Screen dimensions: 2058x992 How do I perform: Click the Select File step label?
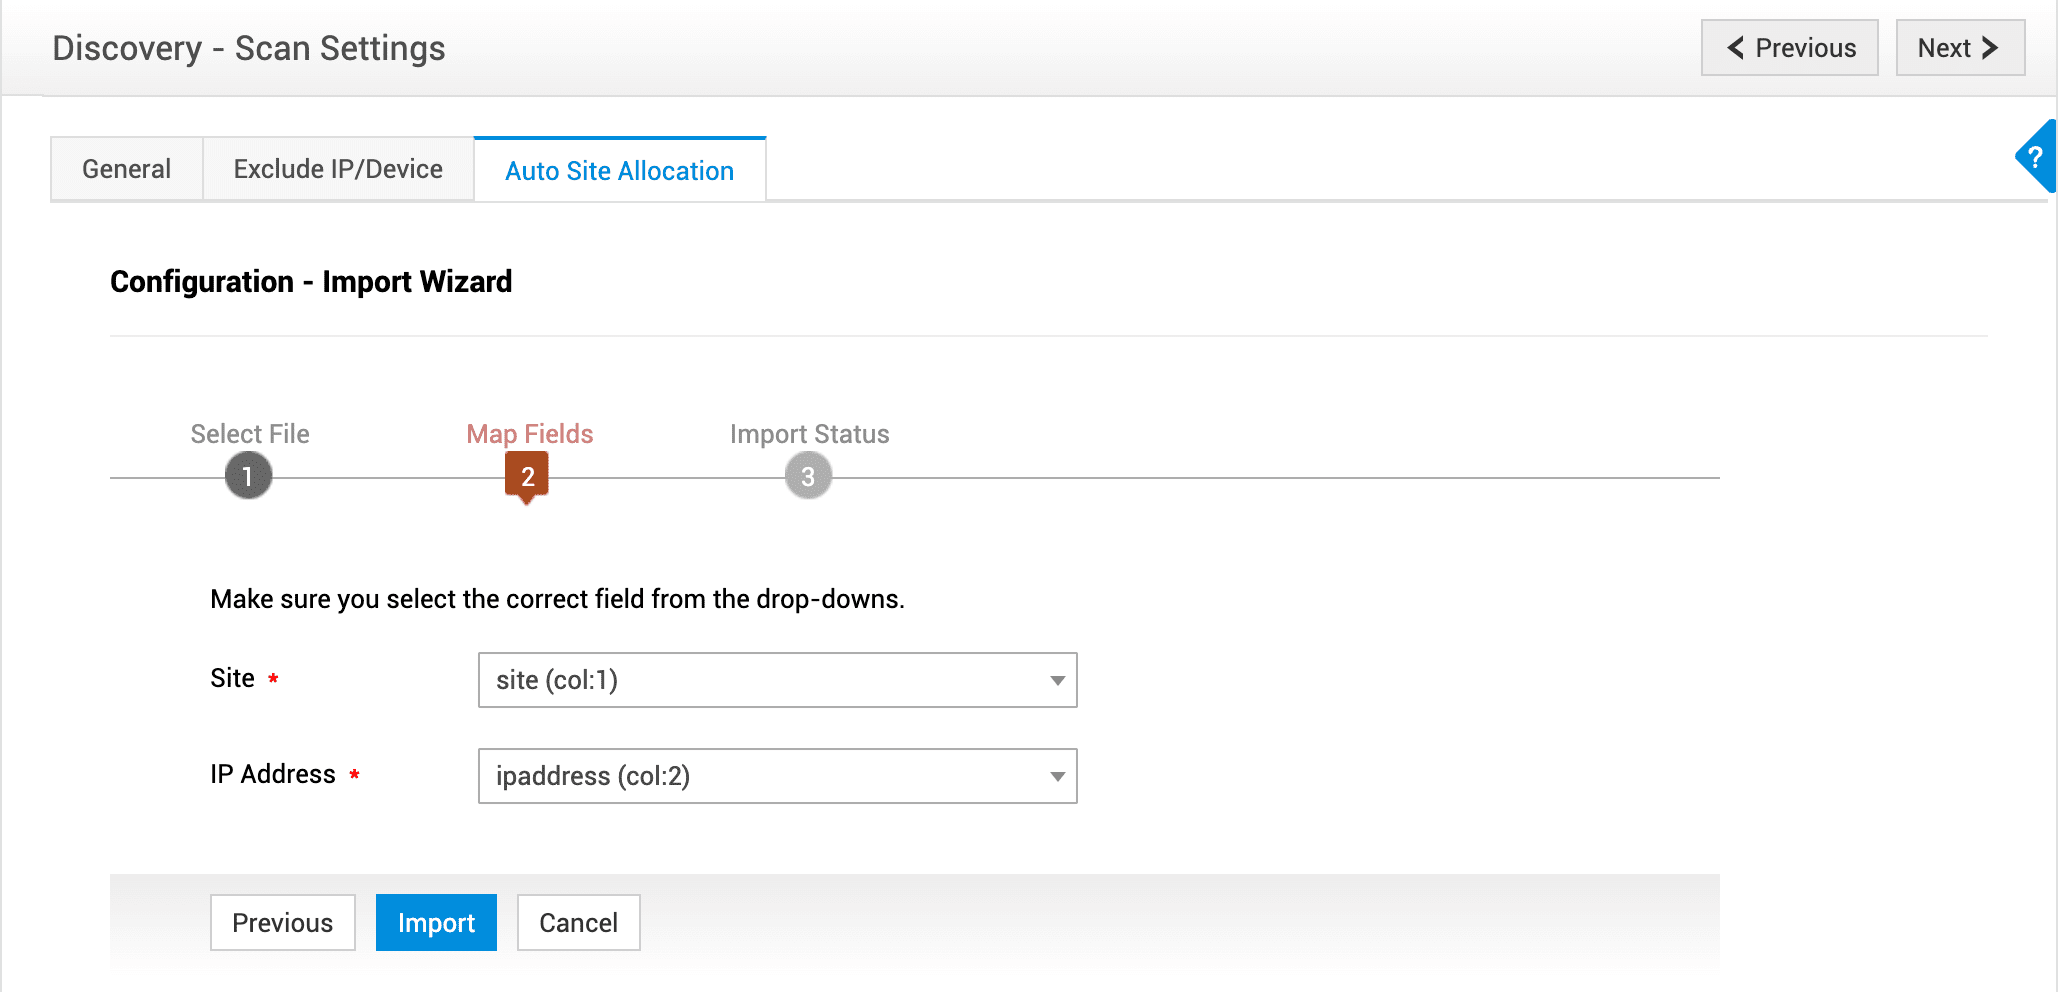pyautogui.click(x=250, y=434)
